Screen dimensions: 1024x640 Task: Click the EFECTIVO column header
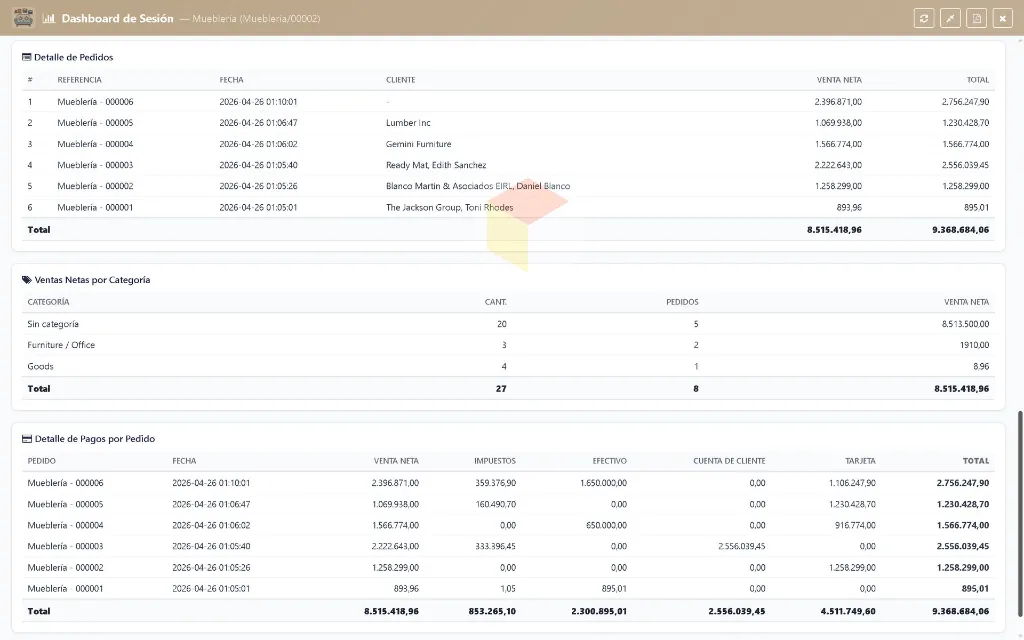point(609,461)
